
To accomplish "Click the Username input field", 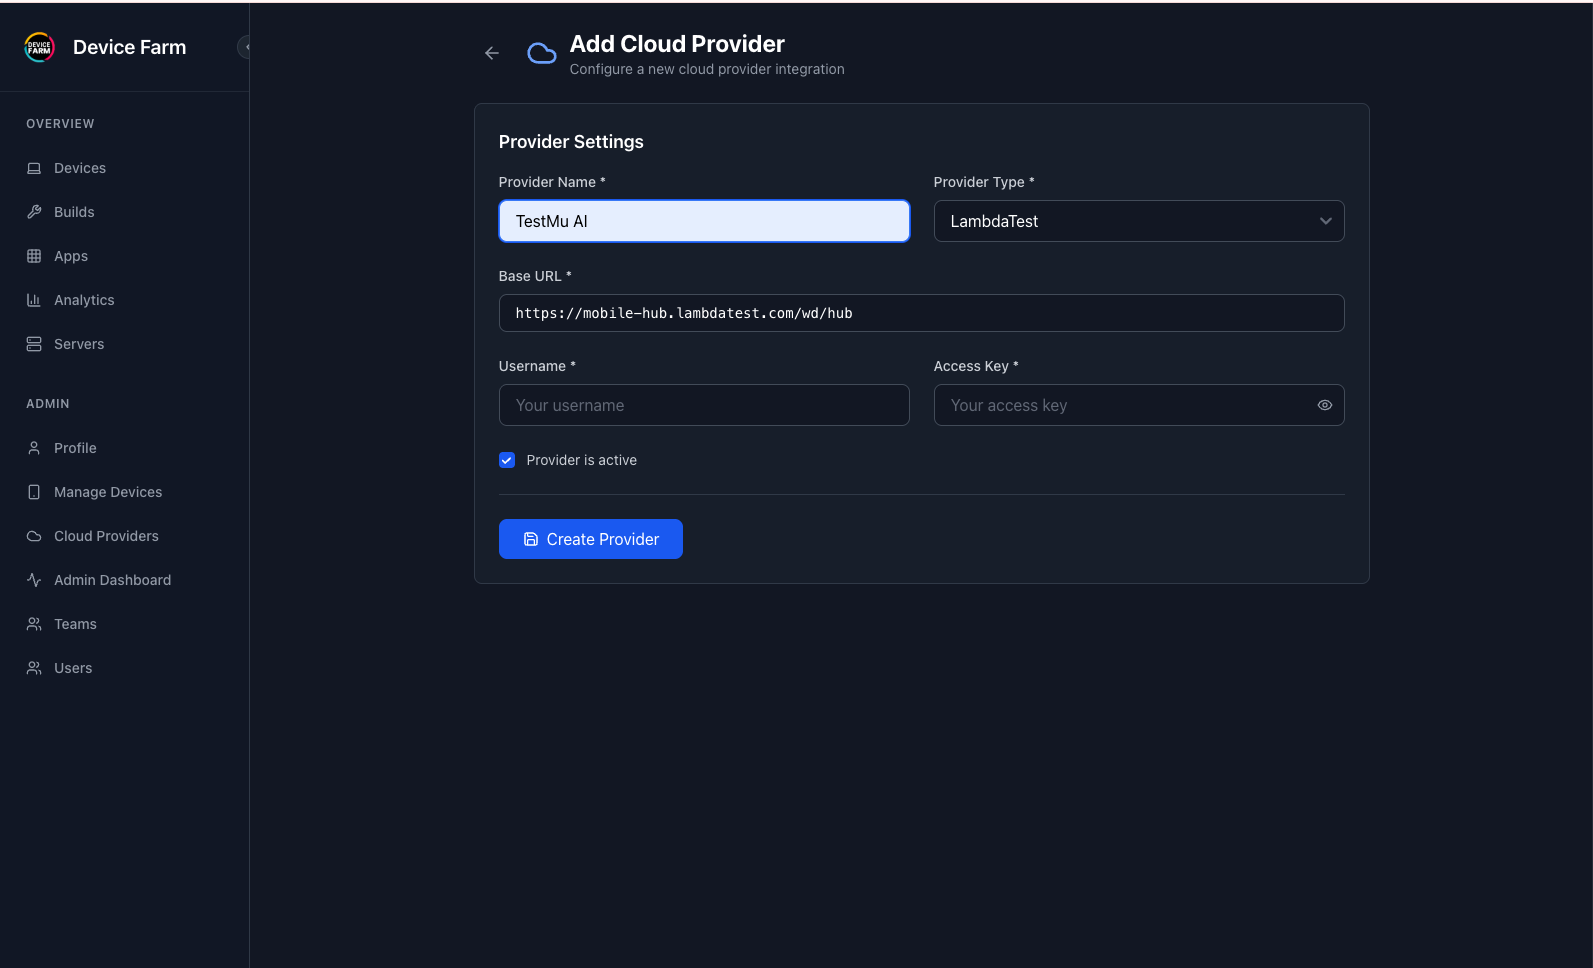I will pyautogui.click(x=704, y=405).
